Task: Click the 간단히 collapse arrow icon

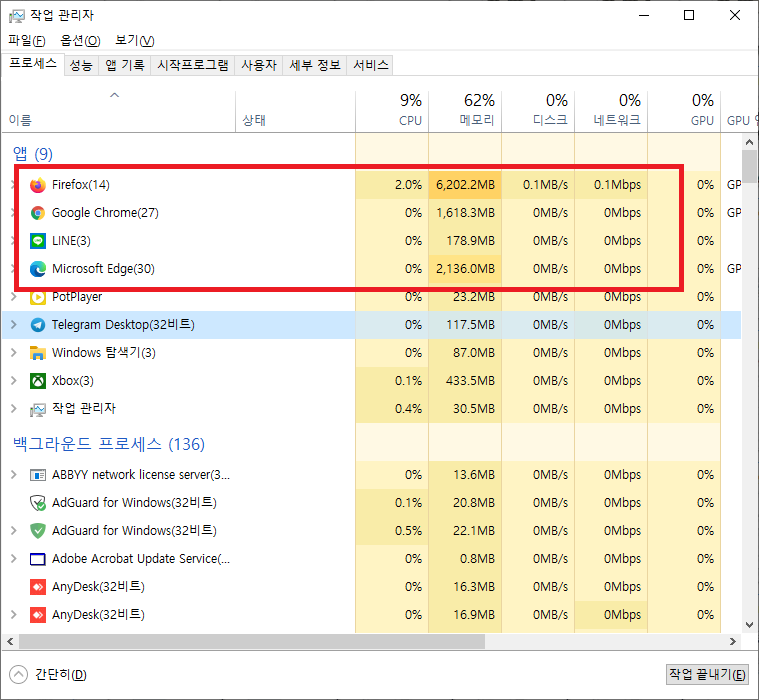Action: (x=18, y=675)
